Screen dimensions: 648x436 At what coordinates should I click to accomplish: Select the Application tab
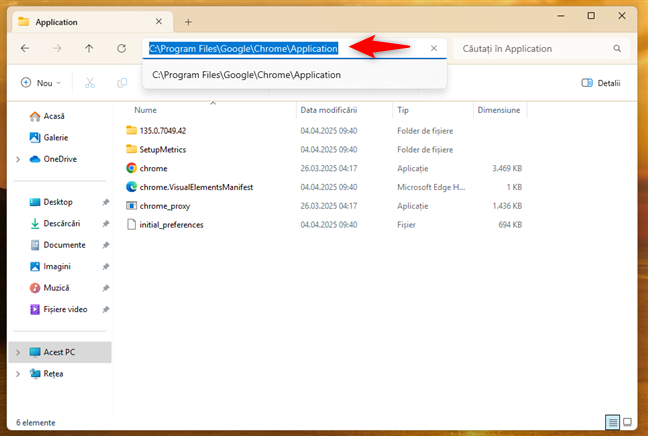pyautogui.click(x=93, y=22)
